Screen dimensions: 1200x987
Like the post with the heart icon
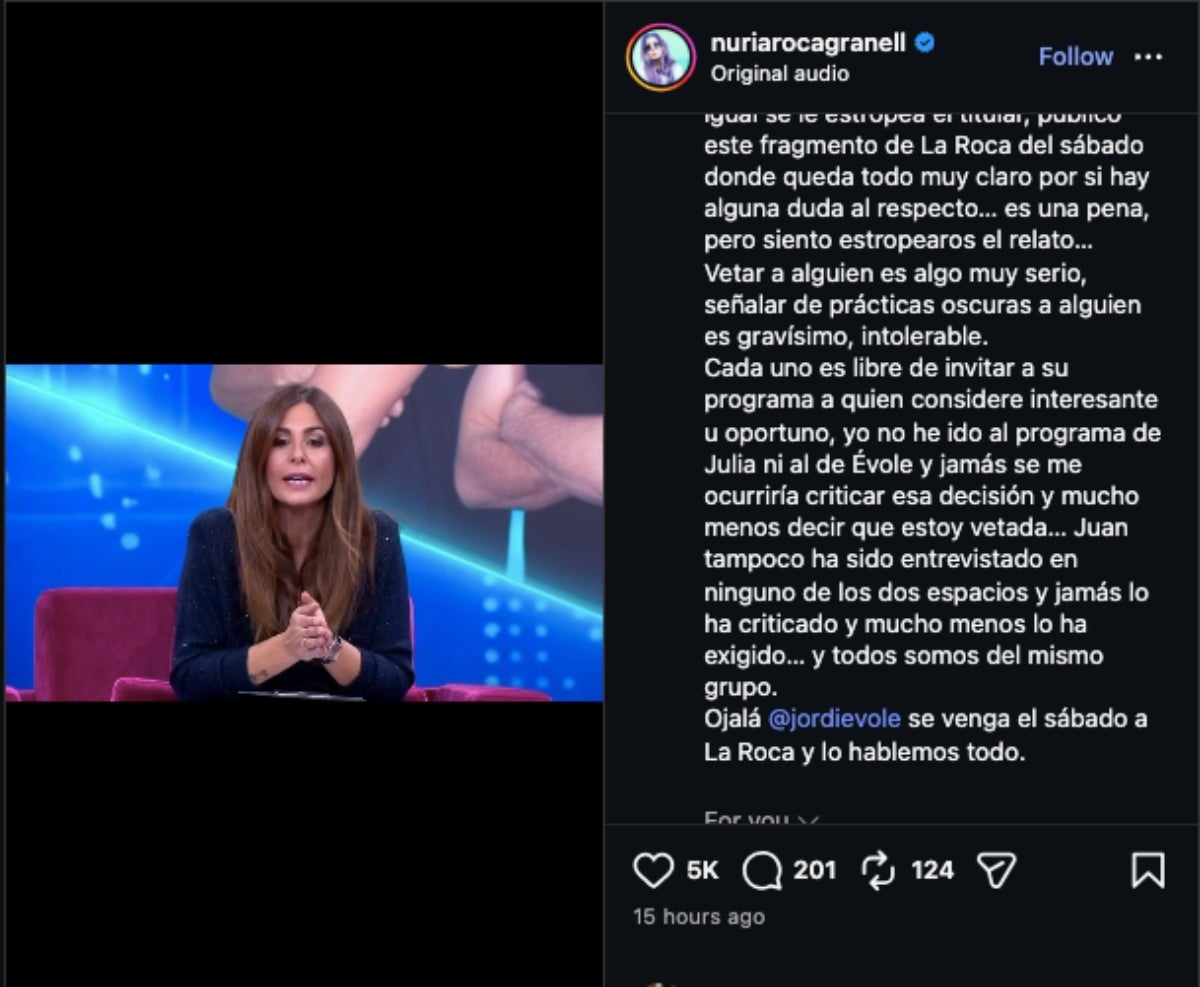point(653,871)
